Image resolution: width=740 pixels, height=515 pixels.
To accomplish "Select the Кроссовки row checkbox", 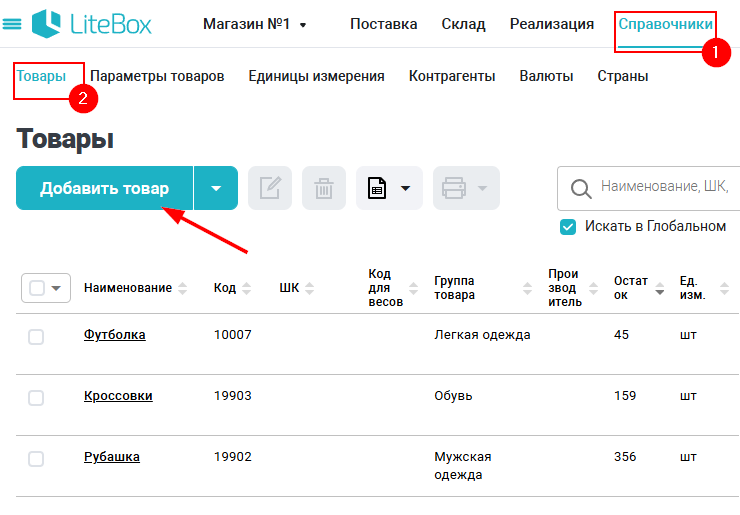I will [x=36, y=398].
